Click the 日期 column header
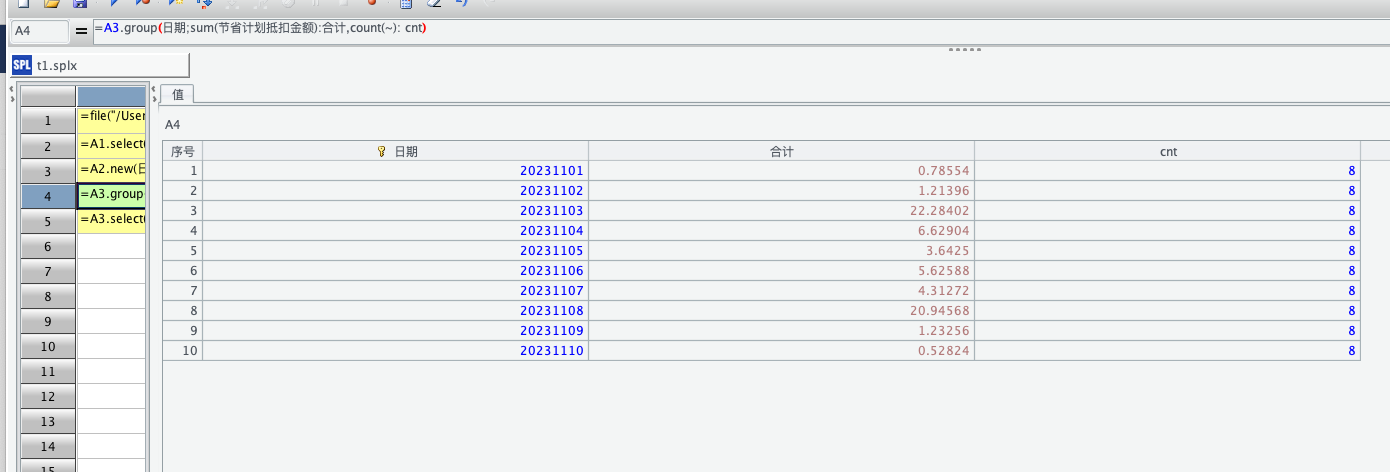 [x=395, y=151]
